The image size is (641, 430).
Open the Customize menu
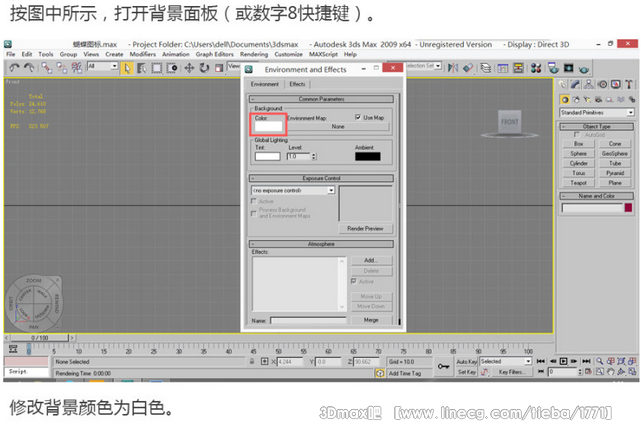[289, 54]
